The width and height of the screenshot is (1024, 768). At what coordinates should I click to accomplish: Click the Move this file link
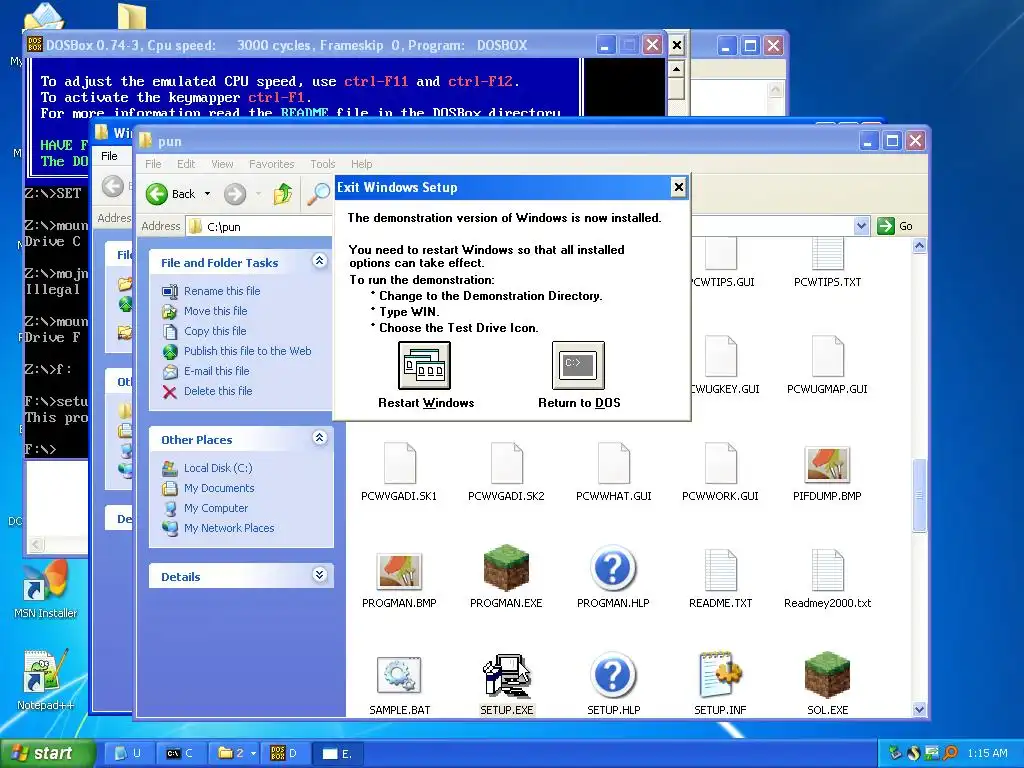tap(216, 312)
